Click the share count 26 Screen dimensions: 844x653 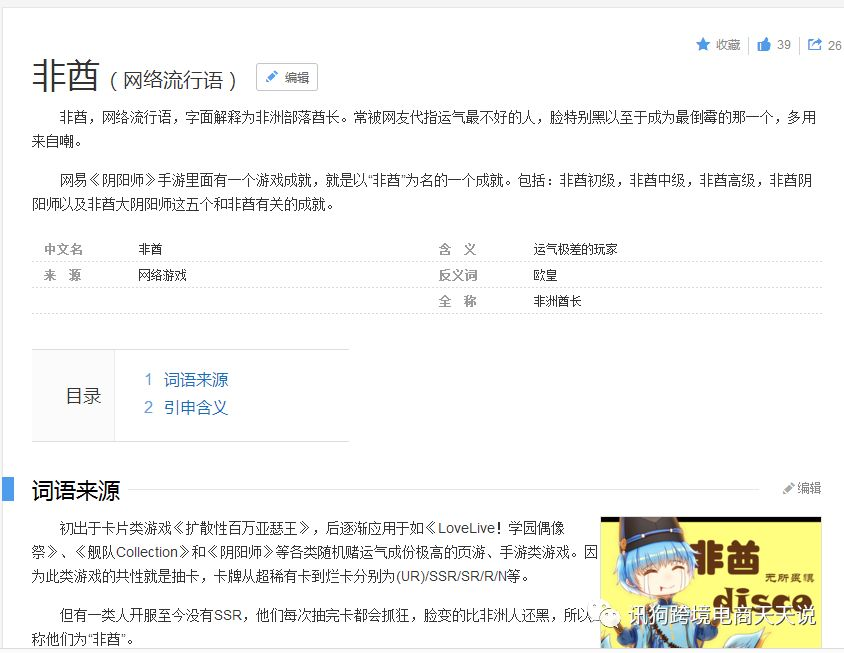pyautogui.click(x=834, y=45)
